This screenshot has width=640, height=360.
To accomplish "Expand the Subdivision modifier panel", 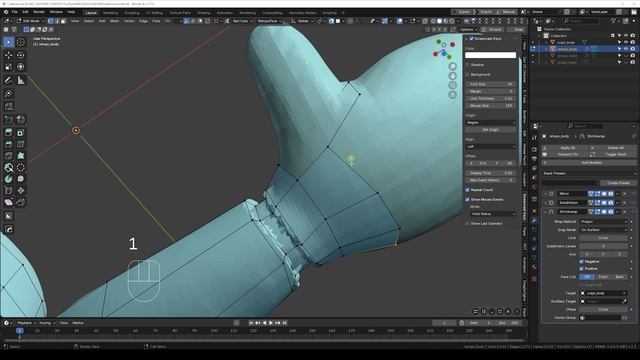I will click(545, 203).
